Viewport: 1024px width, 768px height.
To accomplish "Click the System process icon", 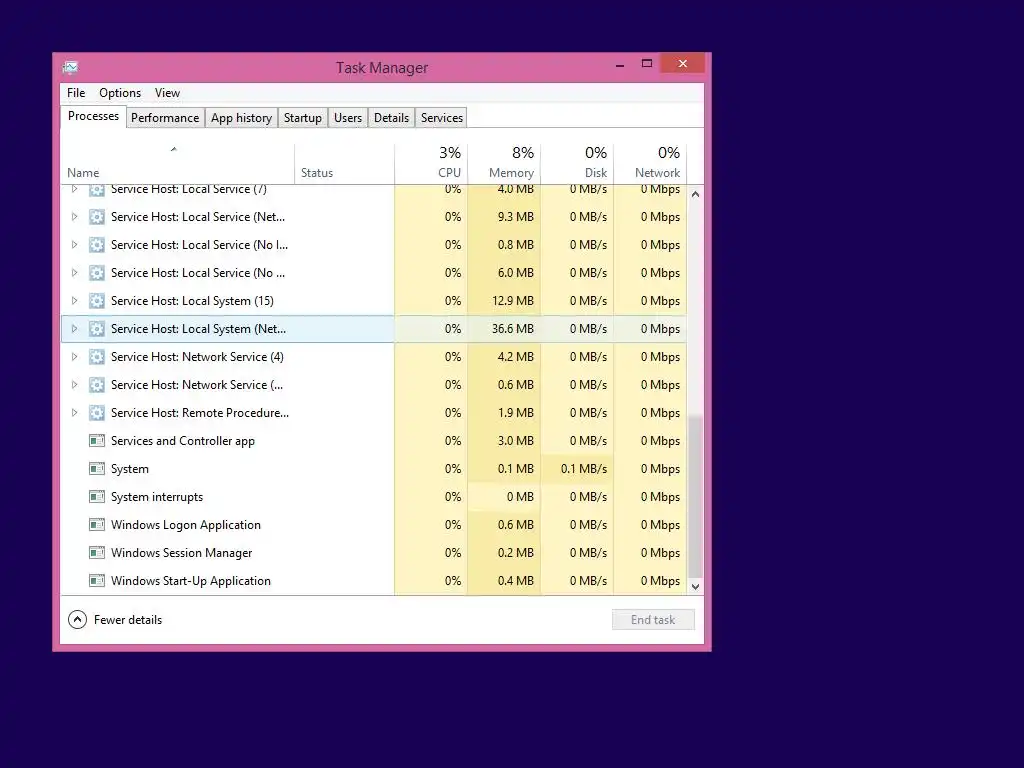I will [x=97, y=469].
